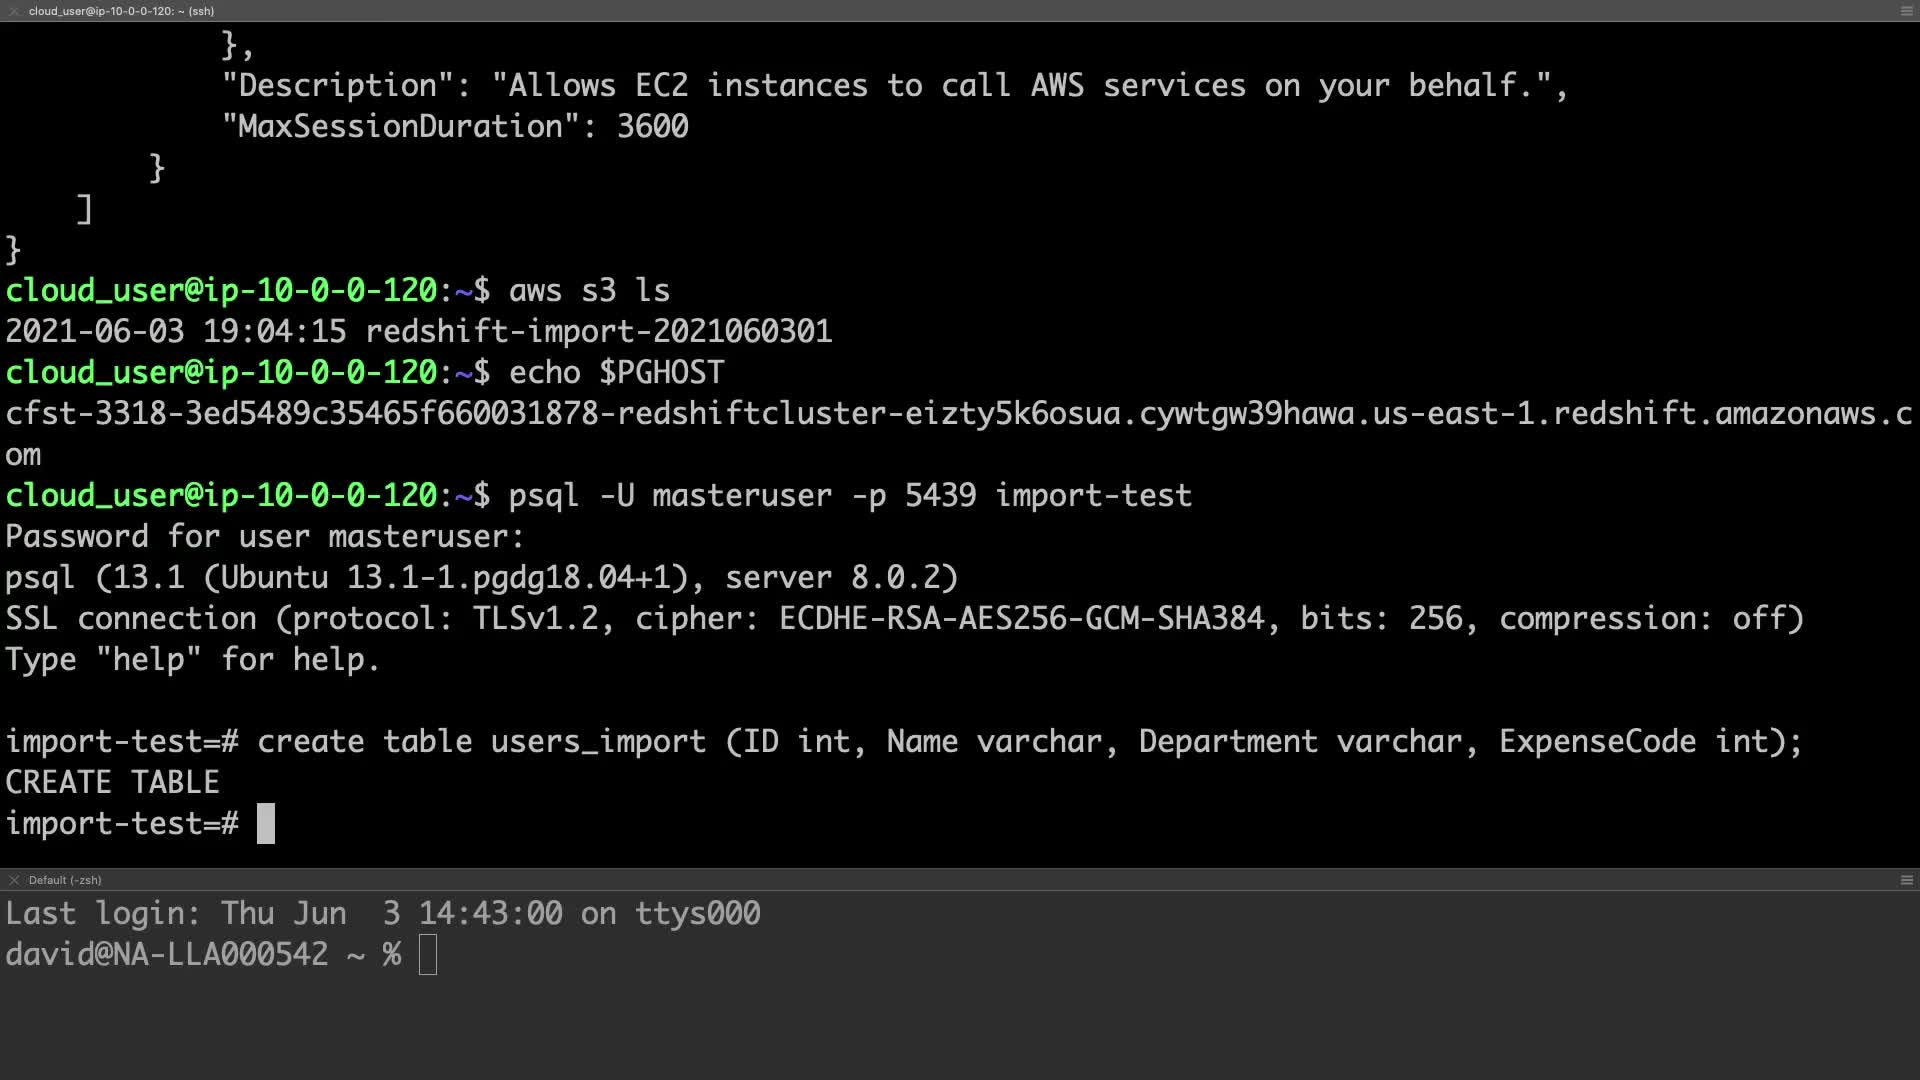1920x1080 pixels.
Task: Click the "aws s3 ls" command text
Action: [589, 291]
